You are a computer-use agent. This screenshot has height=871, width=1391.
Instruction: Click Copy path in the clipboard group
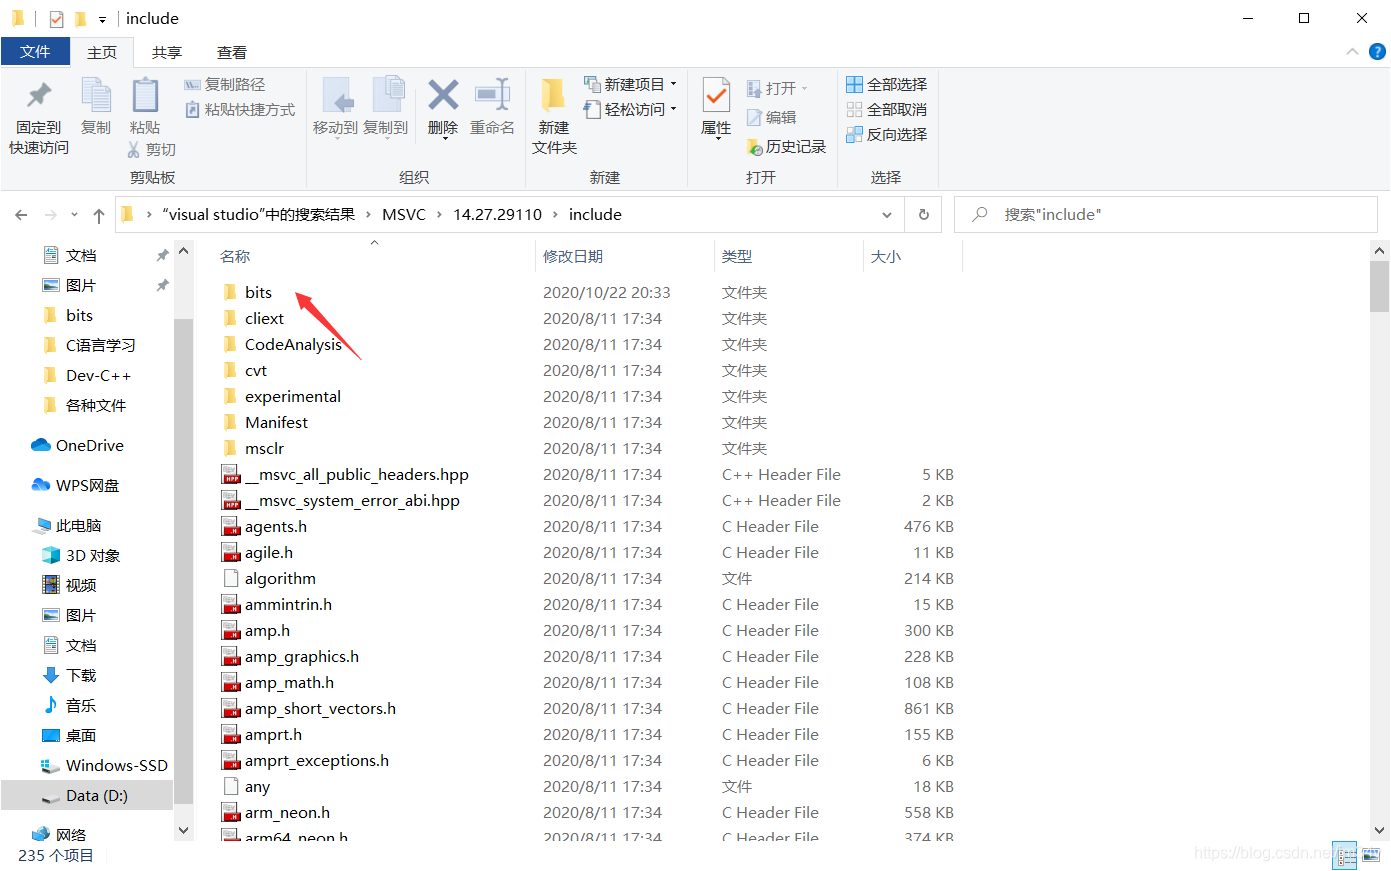click(x=225, y=85)
